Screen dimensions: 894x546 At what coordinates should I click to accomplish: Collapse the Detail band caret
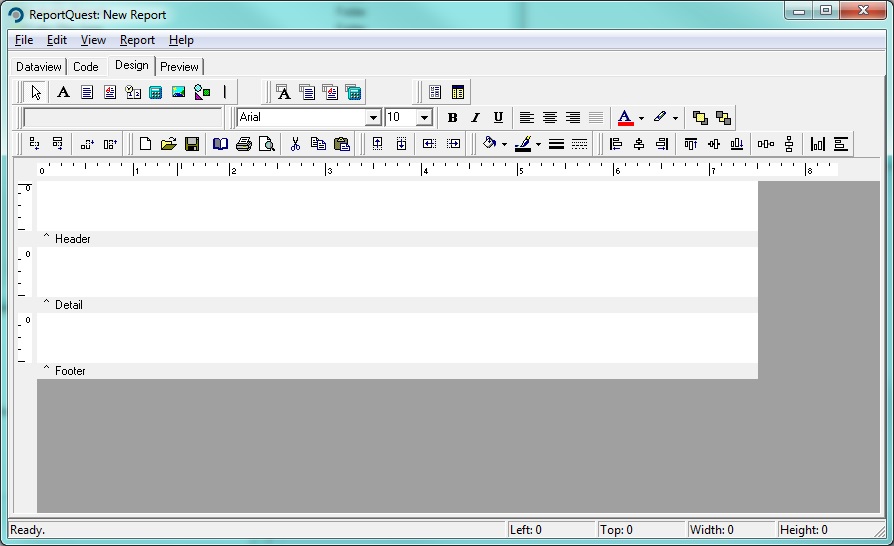46,303
